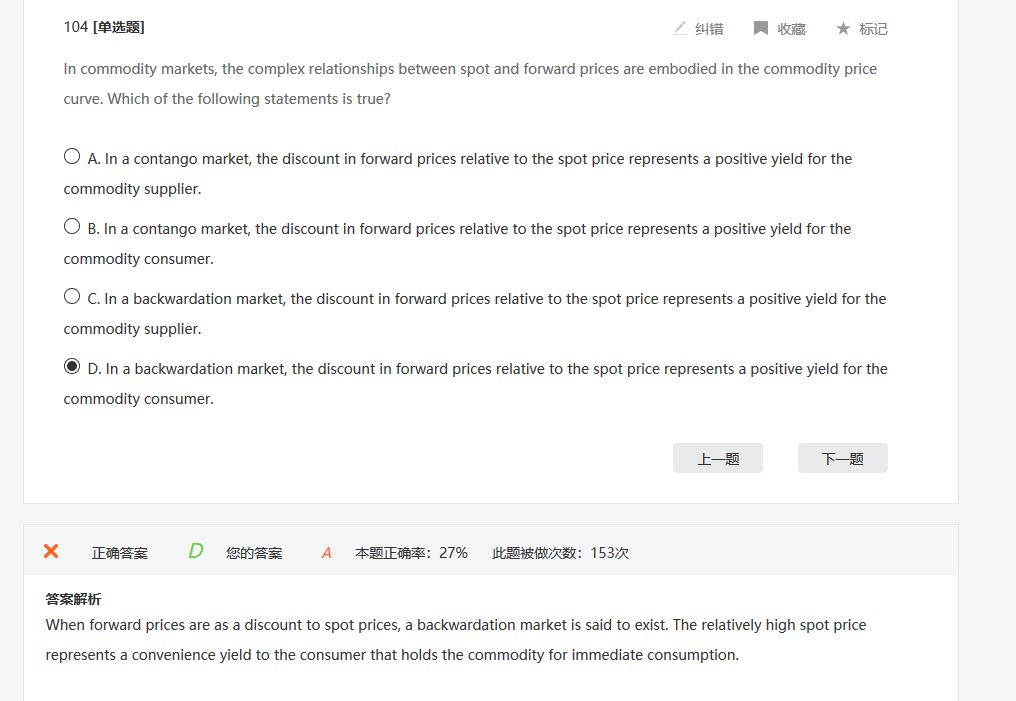
Task: Go to previous question with 上一题
Action: [x=718, y=458]
